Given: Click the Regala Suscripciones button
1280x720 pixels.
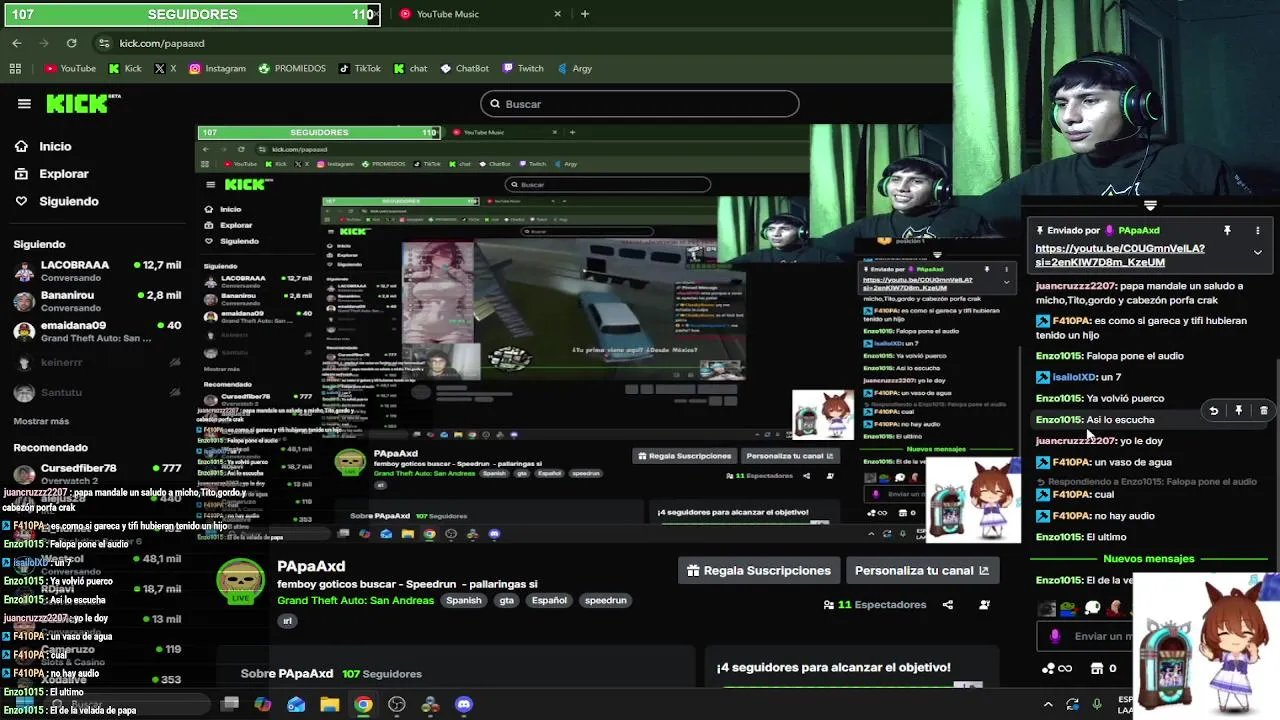Looking at the screenshot, I should [x=759, y=570].
